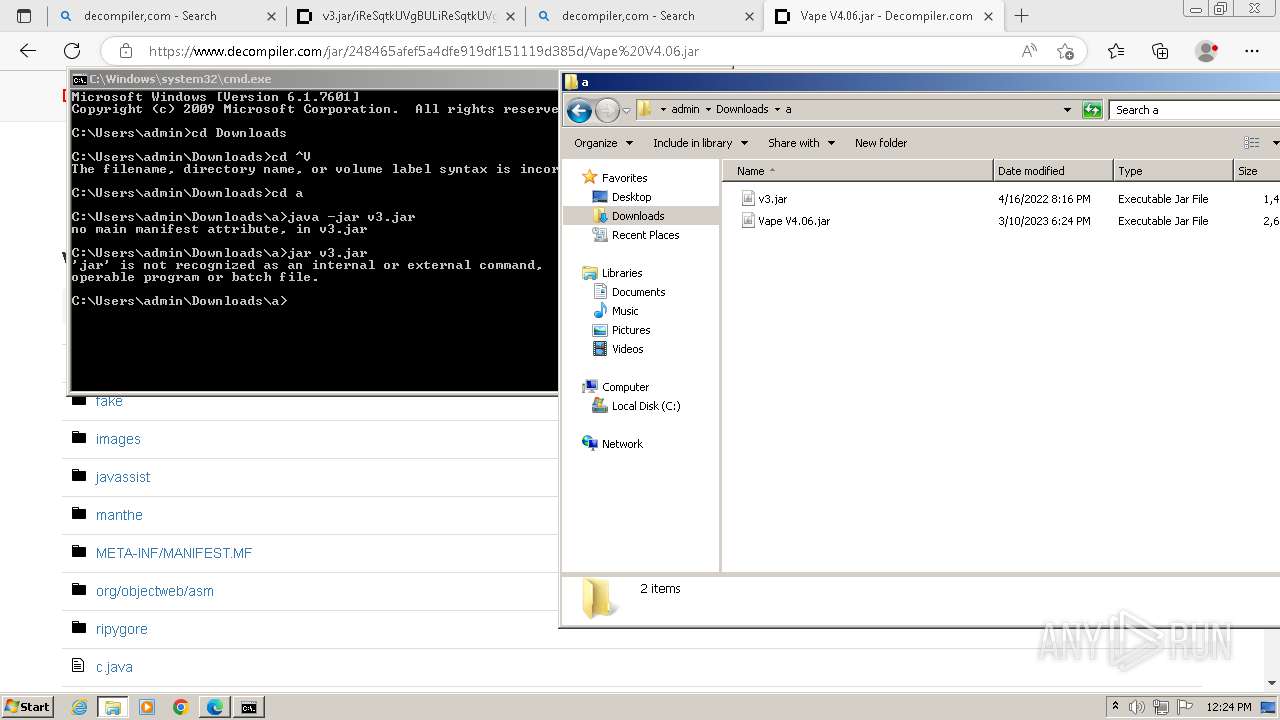
Task: Select Downloads in navigation pane
Action: 638,216
